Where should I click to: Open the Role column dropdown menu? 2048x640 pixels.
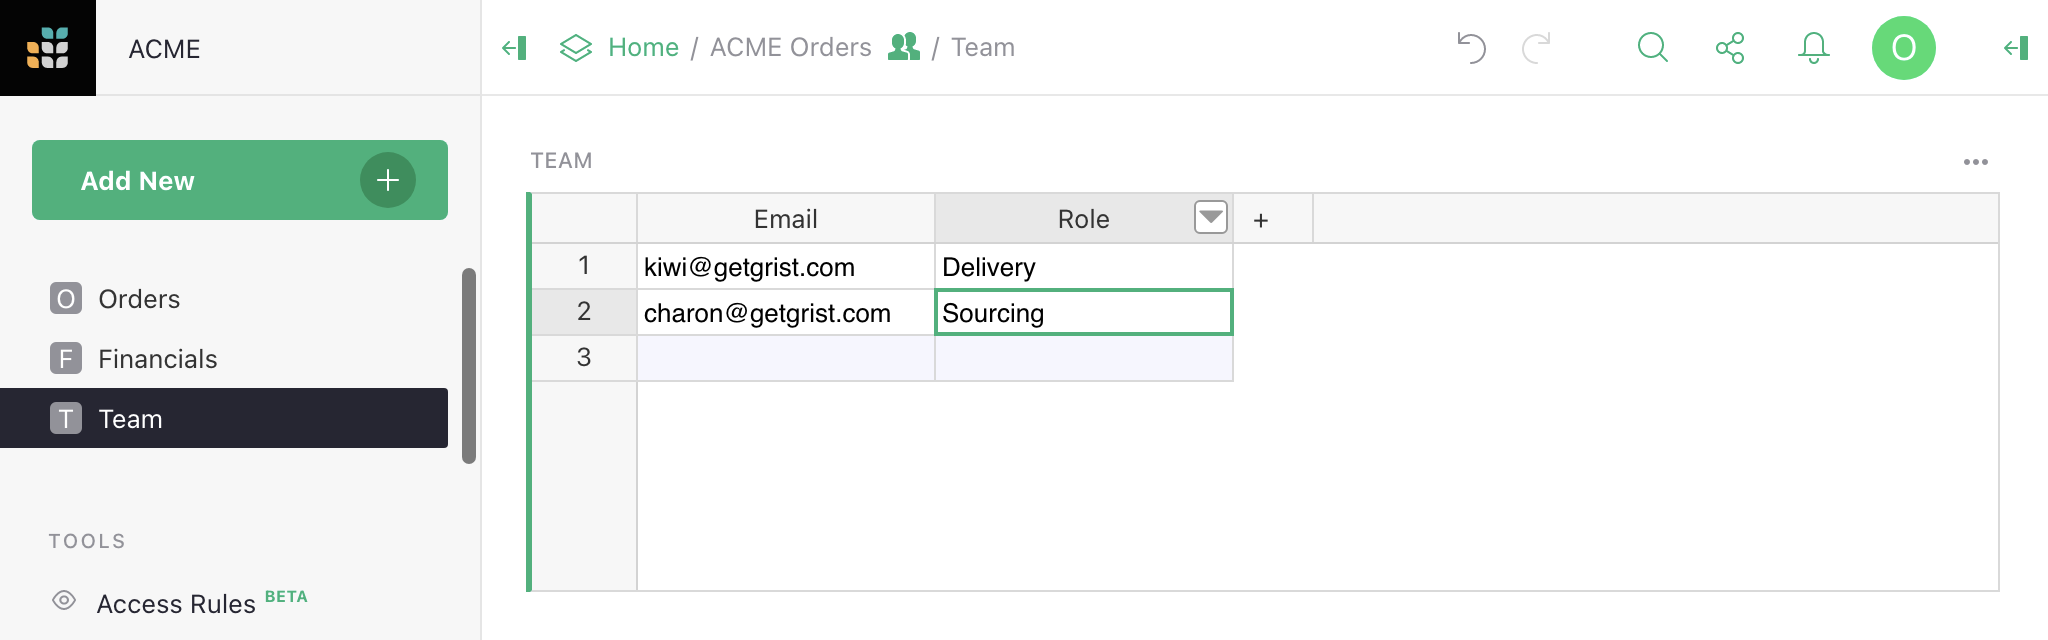(1210, 217)
